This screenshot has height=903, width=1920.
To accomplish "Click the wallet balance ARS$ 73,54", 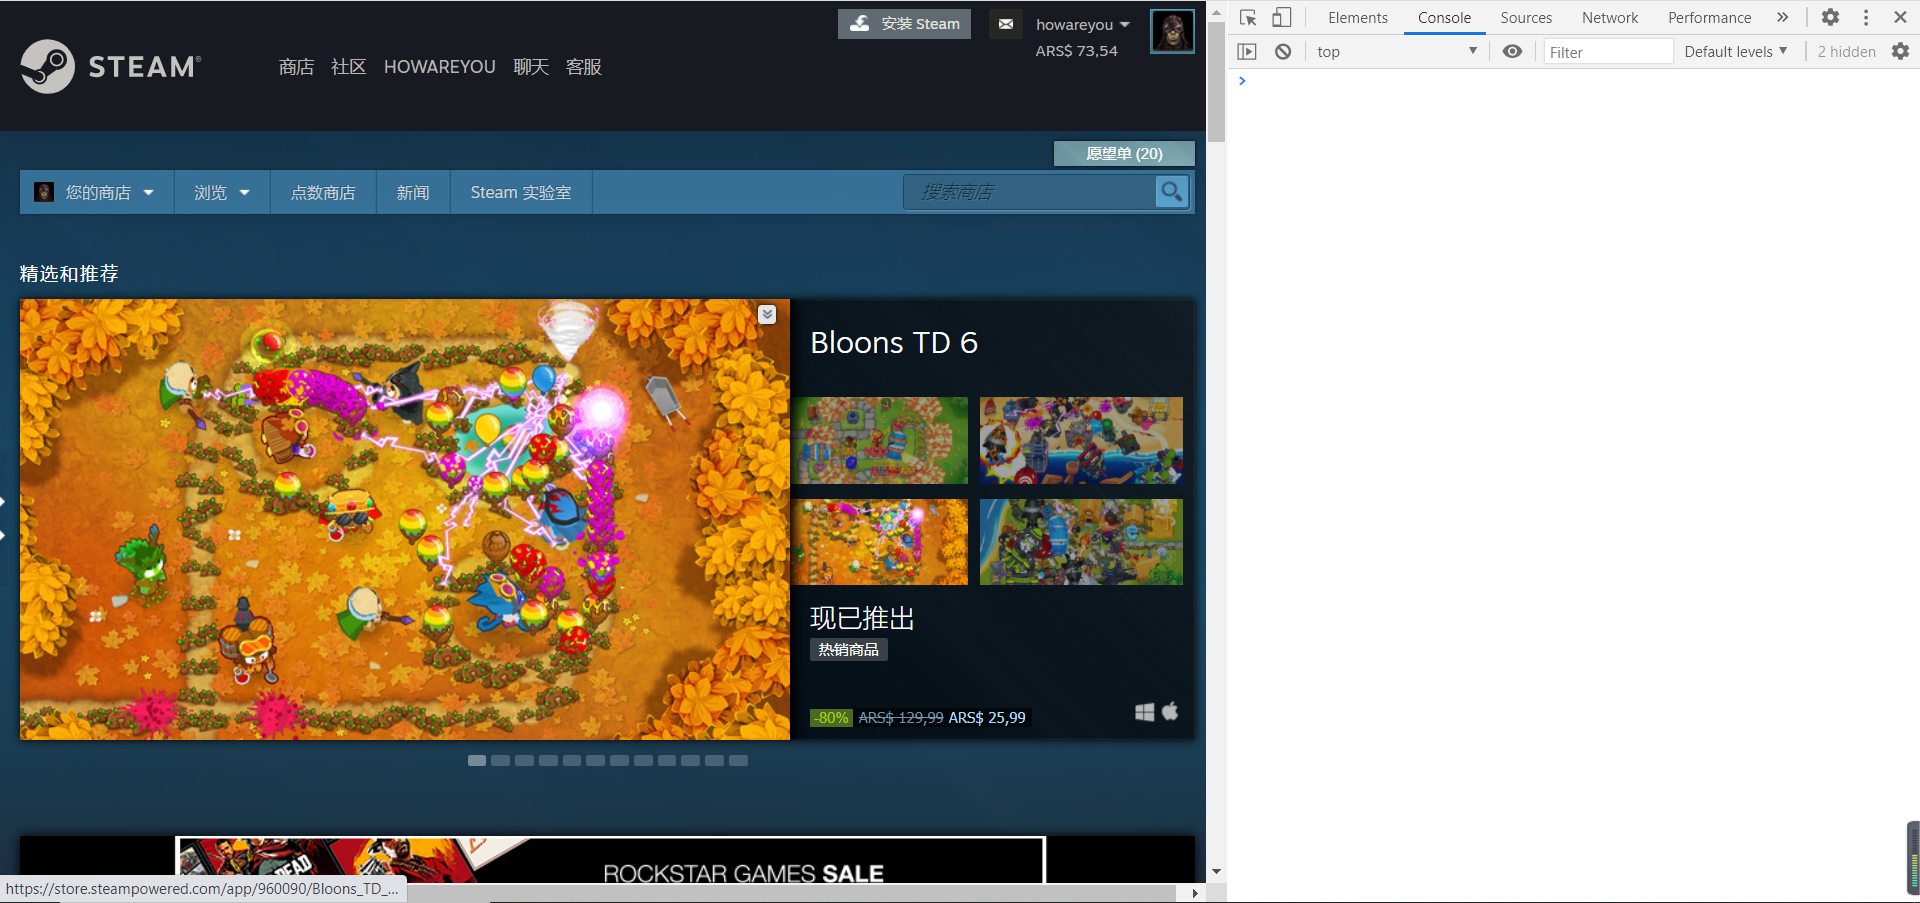I will coord(1076,50).
